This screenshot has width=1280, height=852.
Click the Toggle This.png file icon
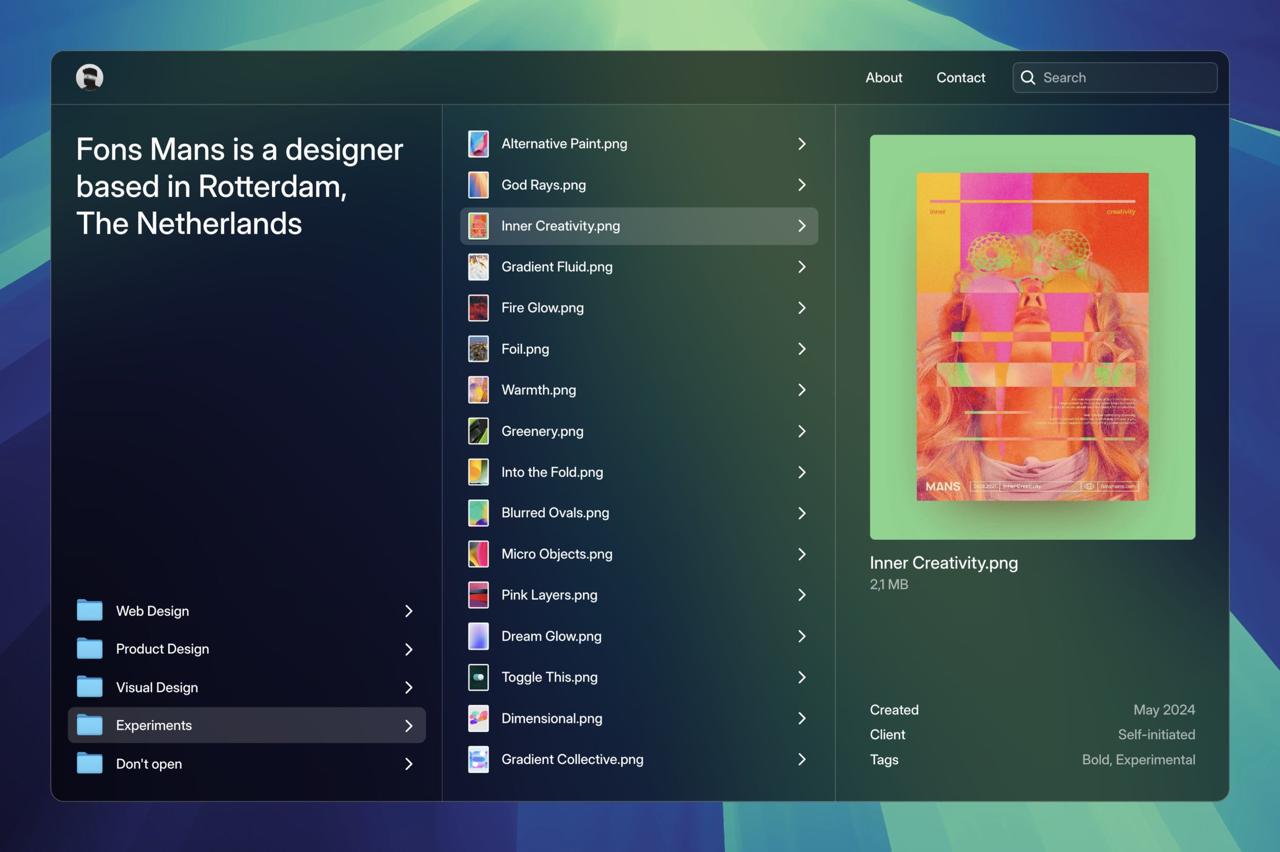[x=479, y=677]
